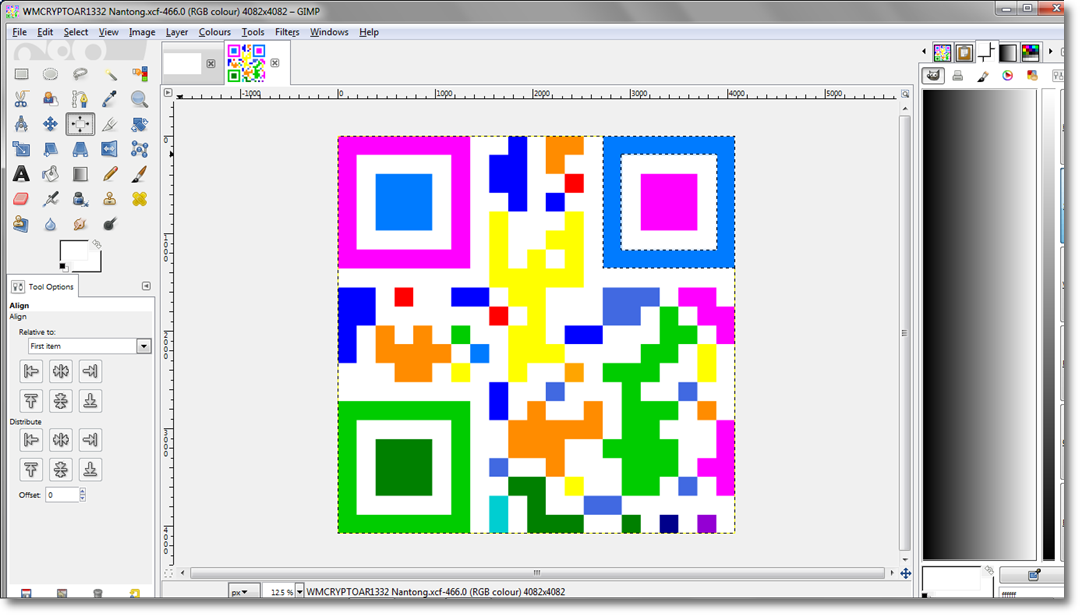The height and width of the screenshot is (615, 1080).
Task: Choose the Perspective tool
Action: (x=80, y=149)
